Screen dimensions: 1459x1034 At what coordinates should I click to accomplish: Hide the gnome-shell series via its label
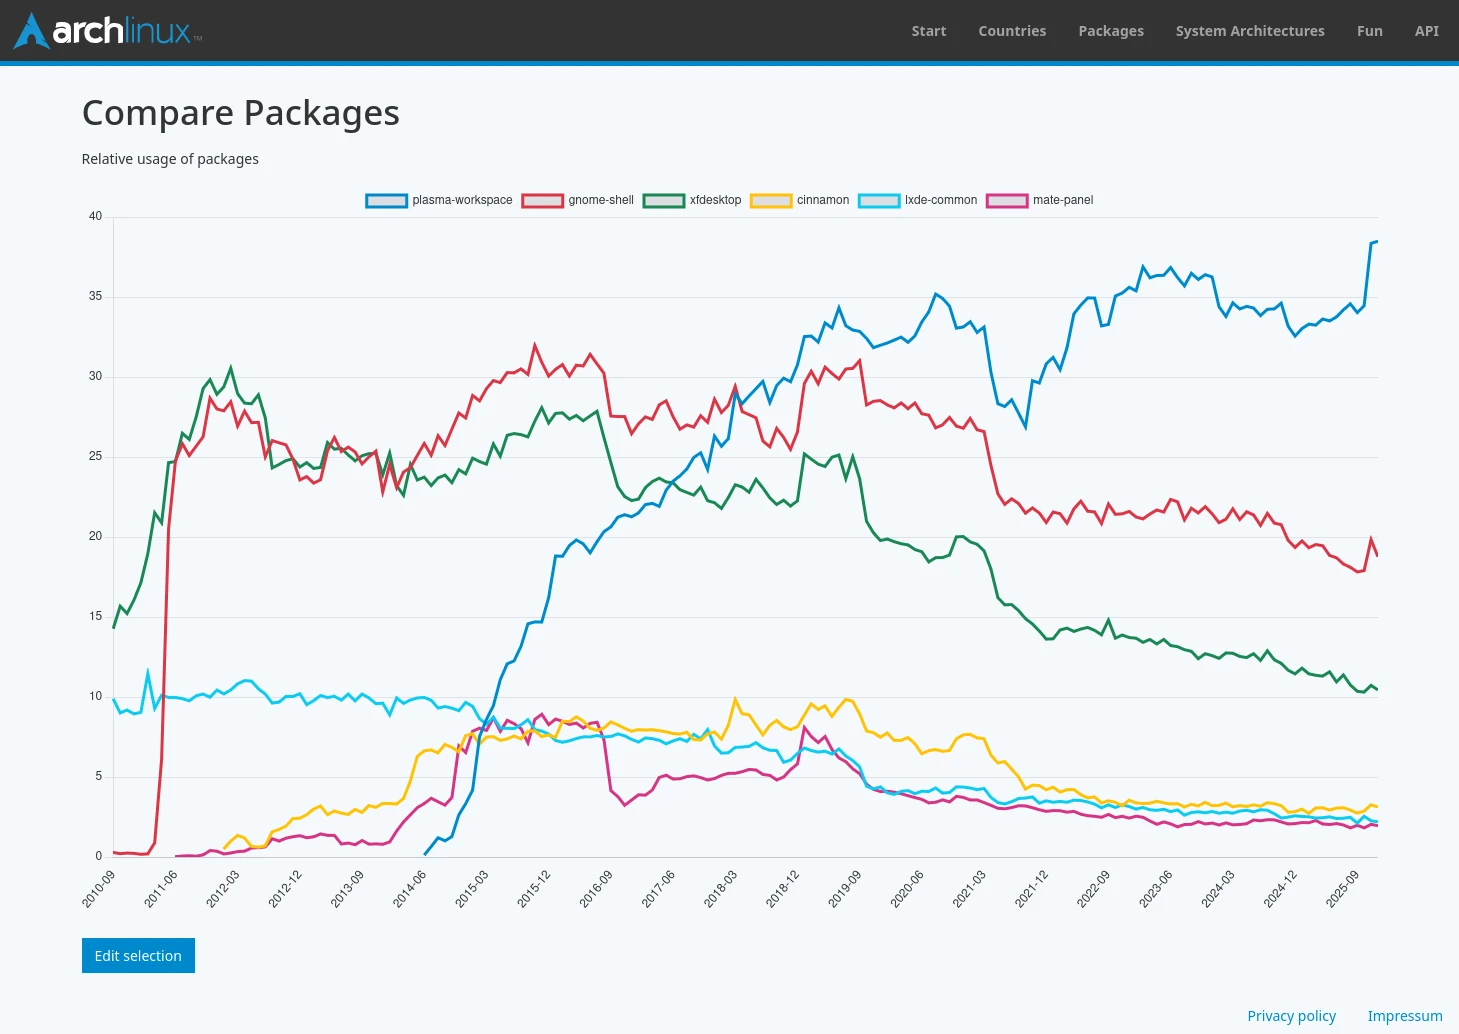601,200
